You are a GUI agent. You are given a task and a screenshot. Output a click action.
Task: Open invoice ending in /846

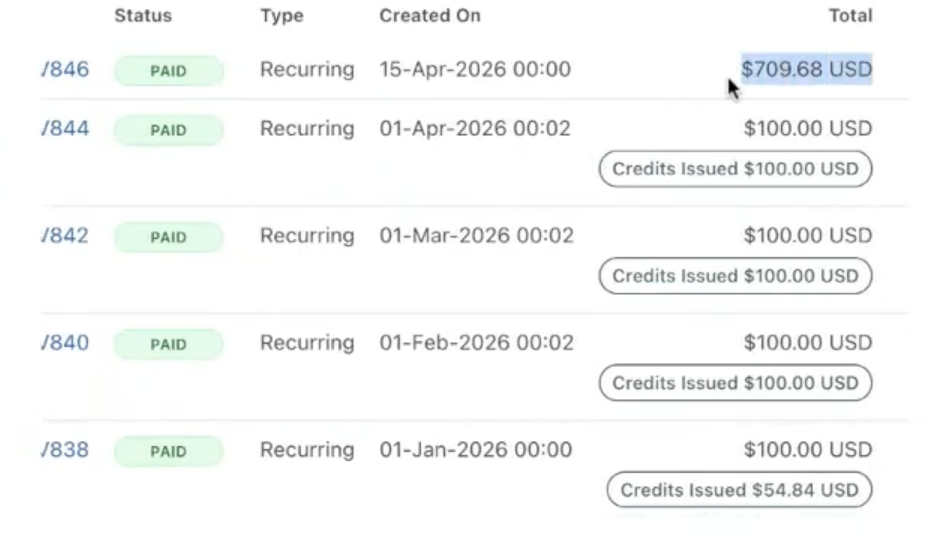pyautogui.click(x=65, y=70)
